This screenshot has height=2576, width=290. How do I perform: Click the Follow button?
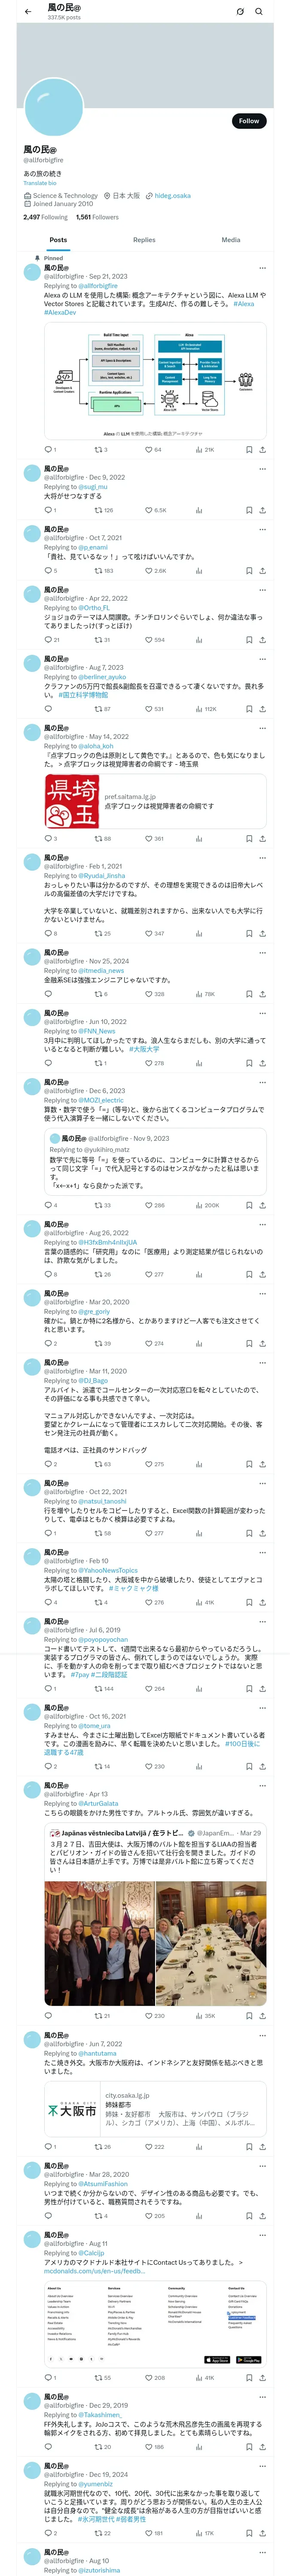click(249, 121)
